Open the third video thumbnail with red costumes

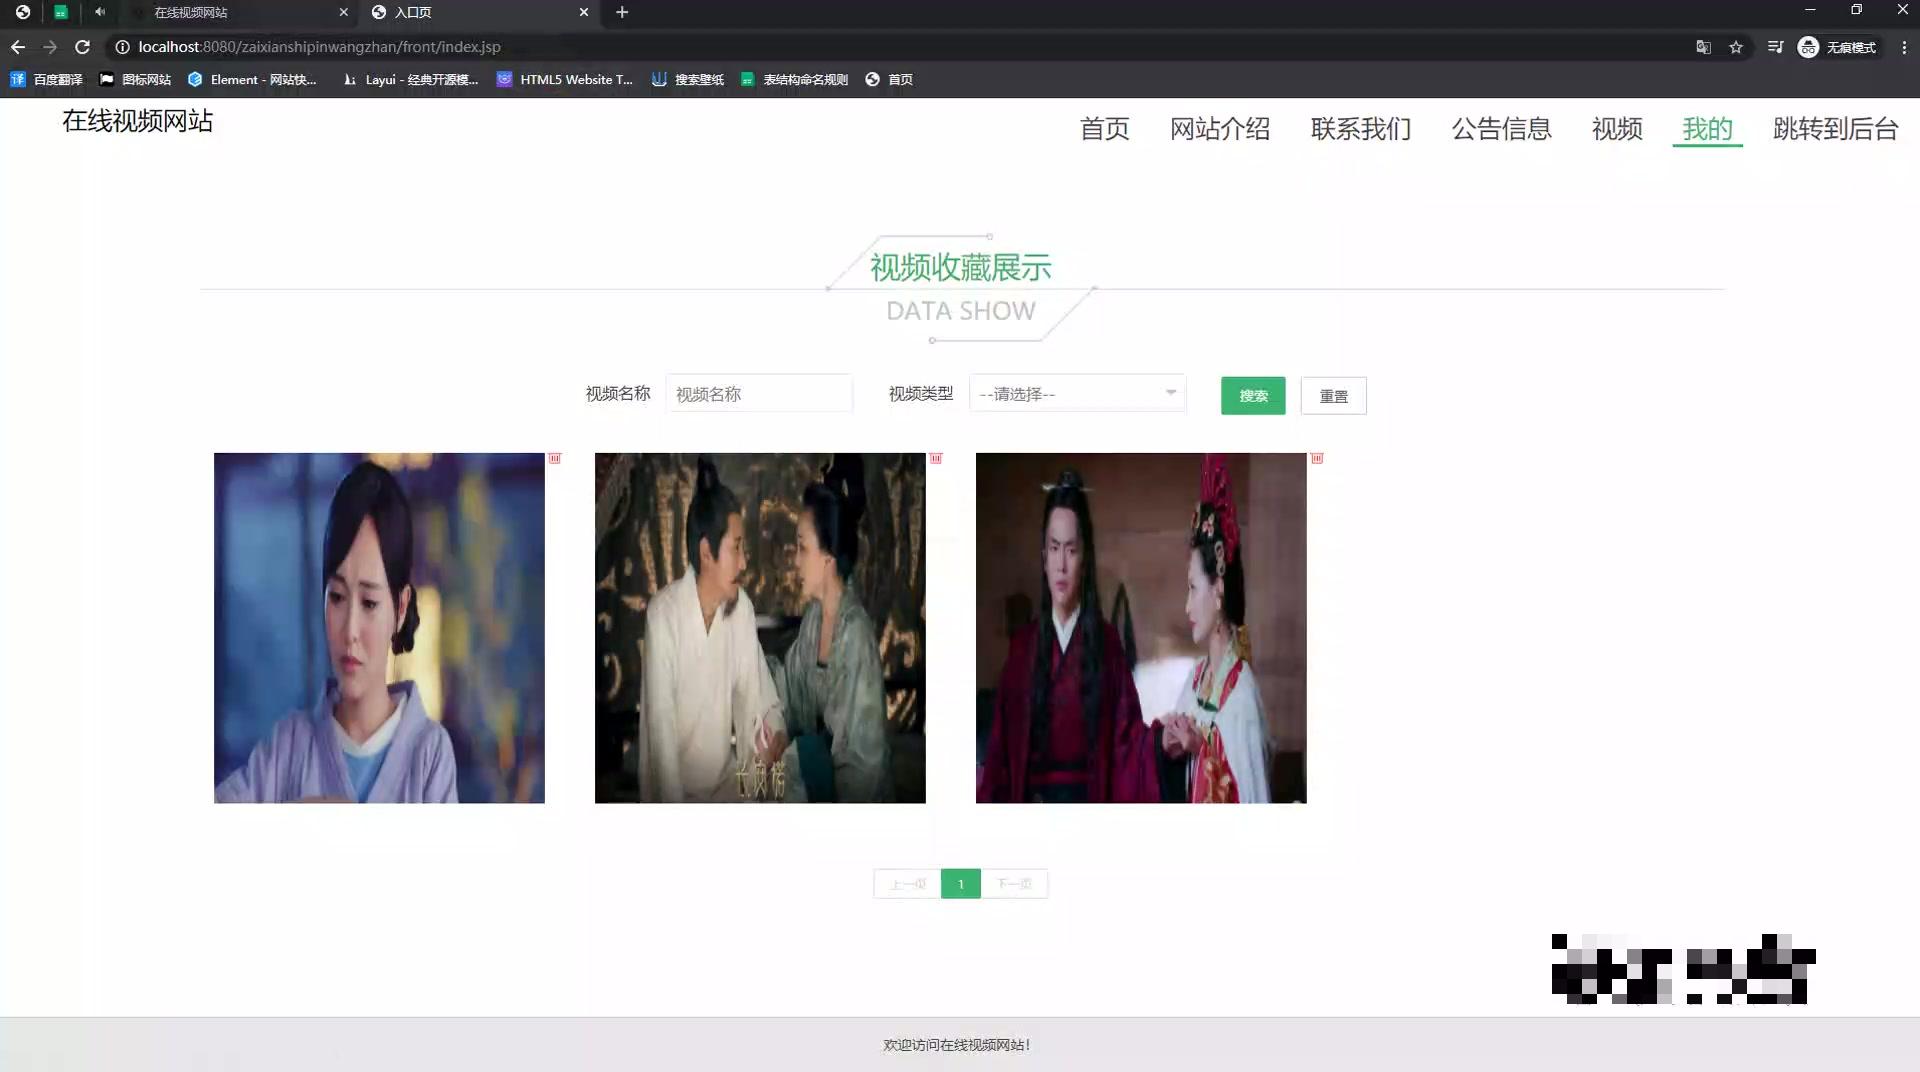pos(1141,628)
